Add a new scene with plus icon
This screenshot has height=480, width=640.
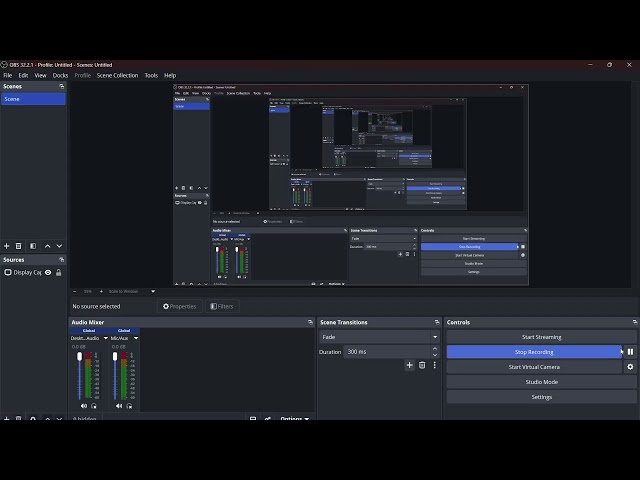click(x=7, y=246)
